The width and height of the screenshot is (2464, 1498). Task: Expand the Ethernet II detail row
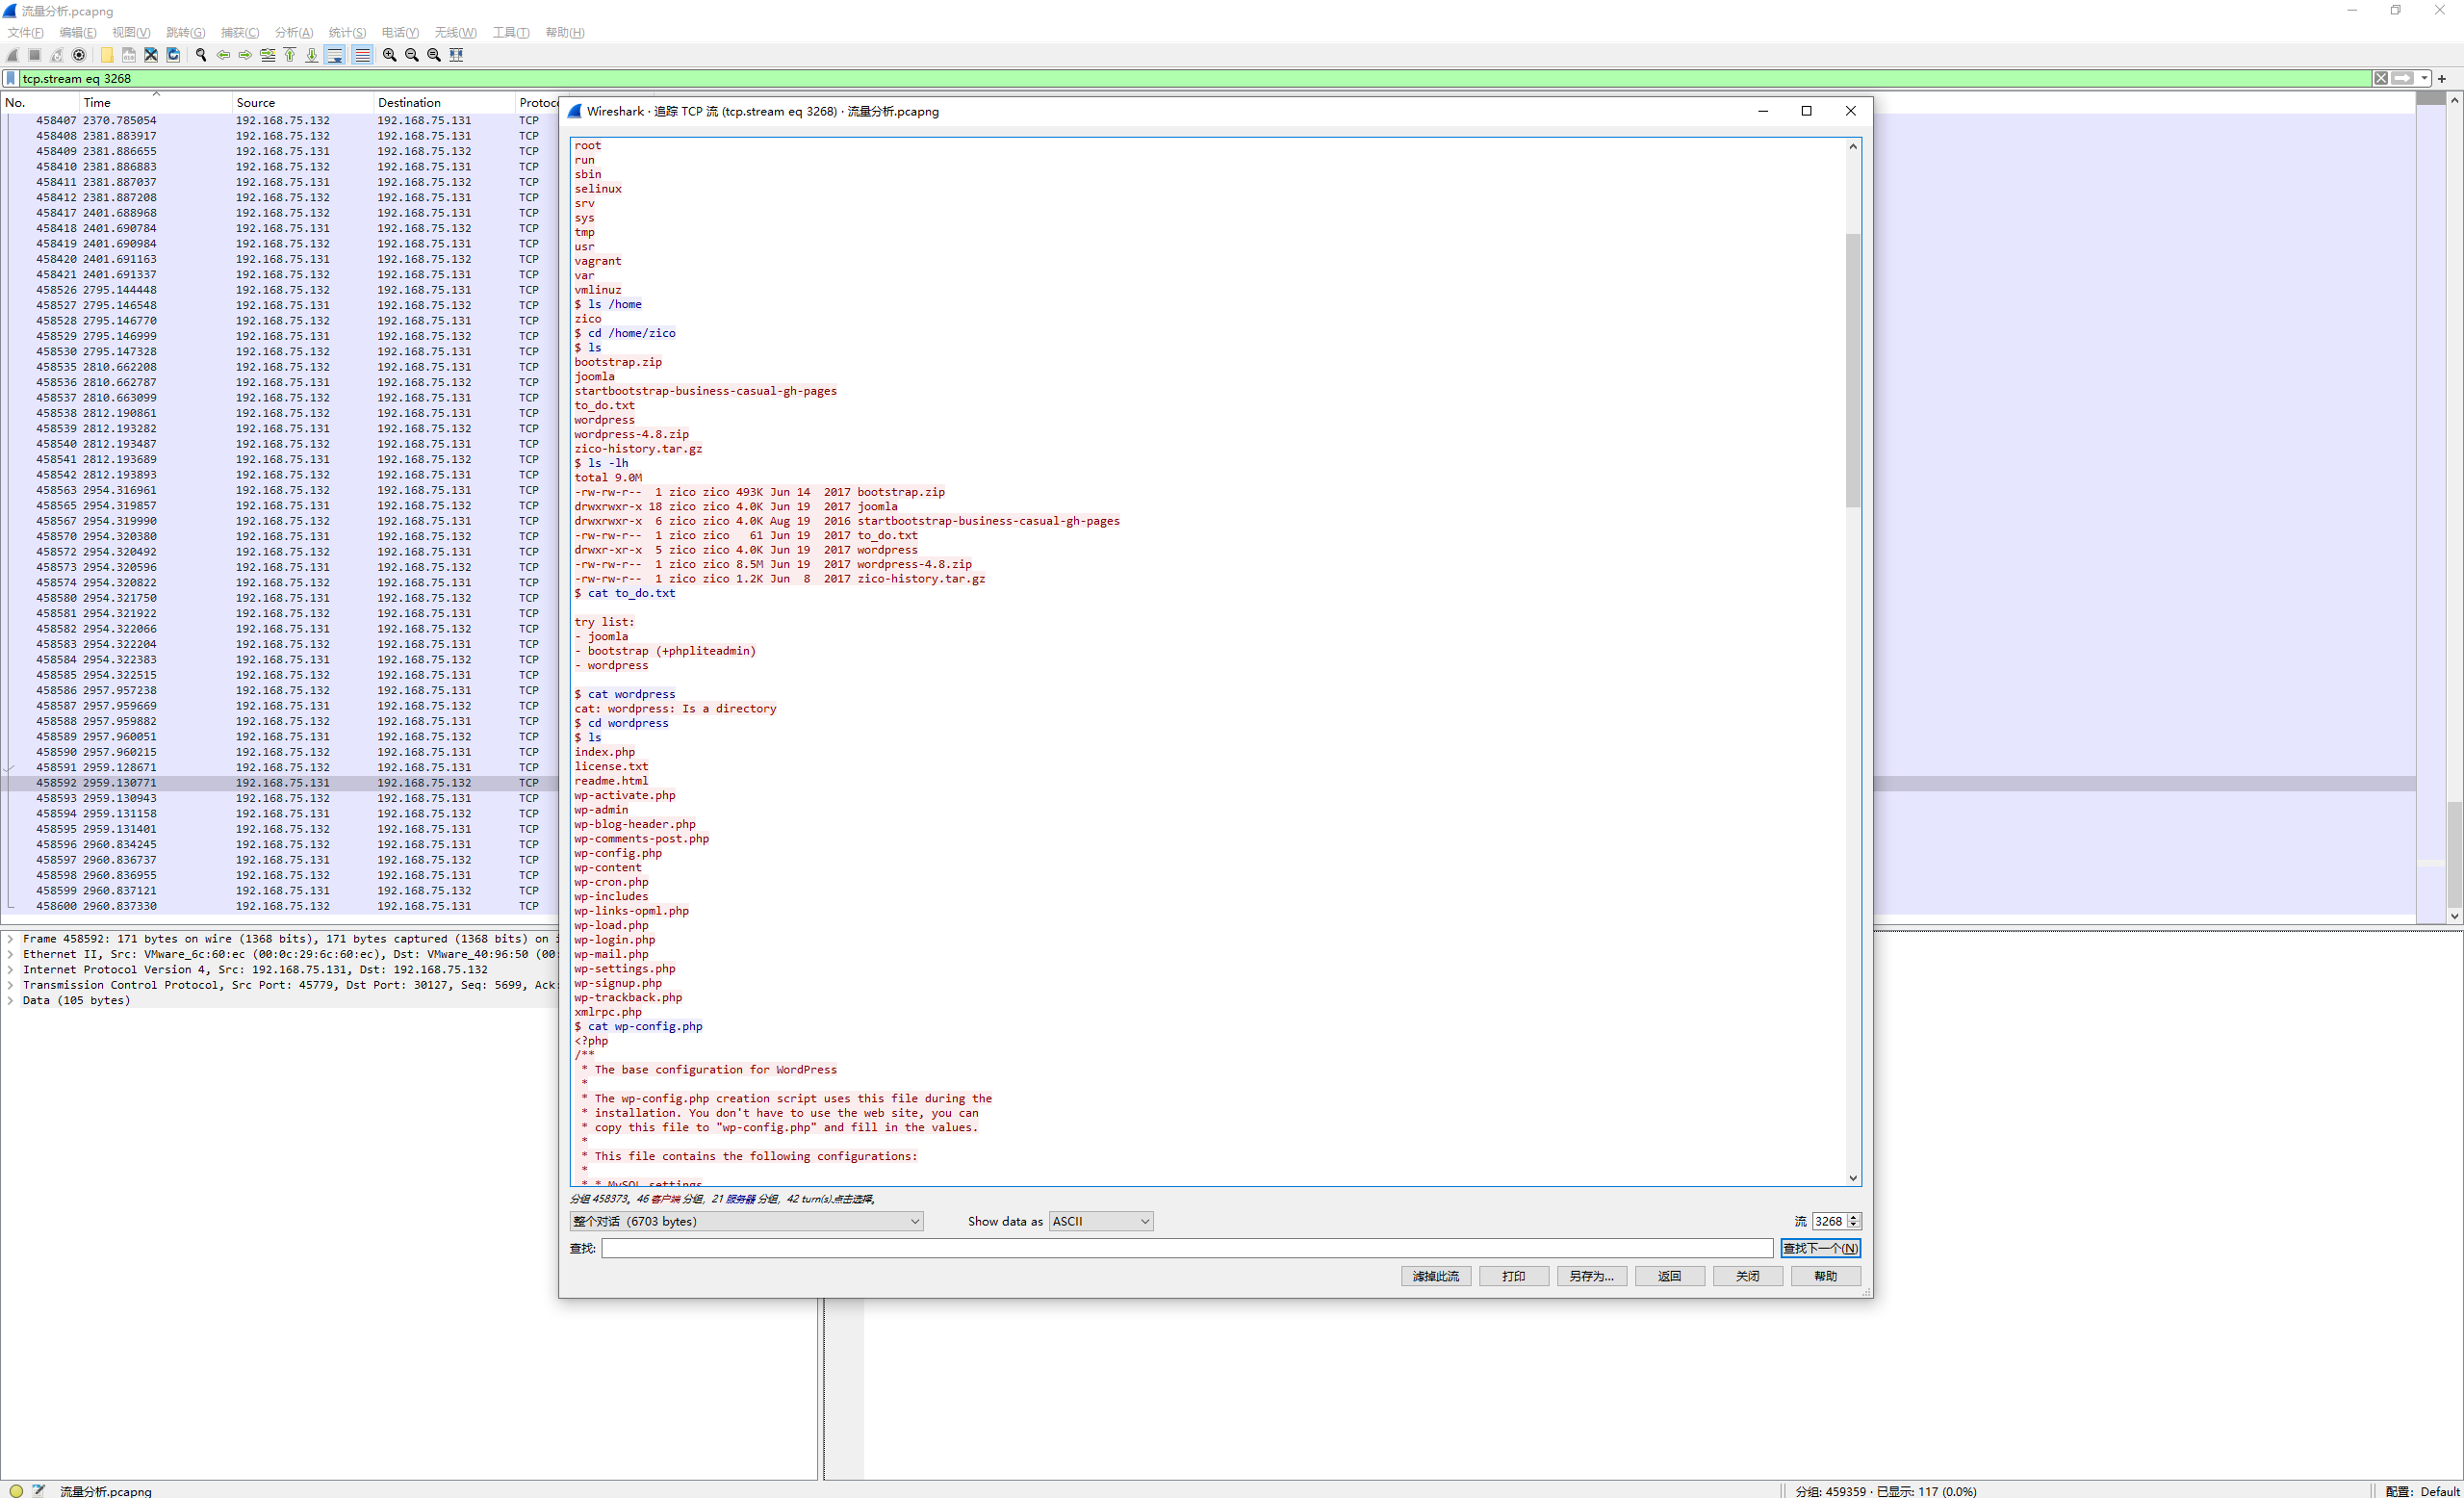[x=10, y=954]
